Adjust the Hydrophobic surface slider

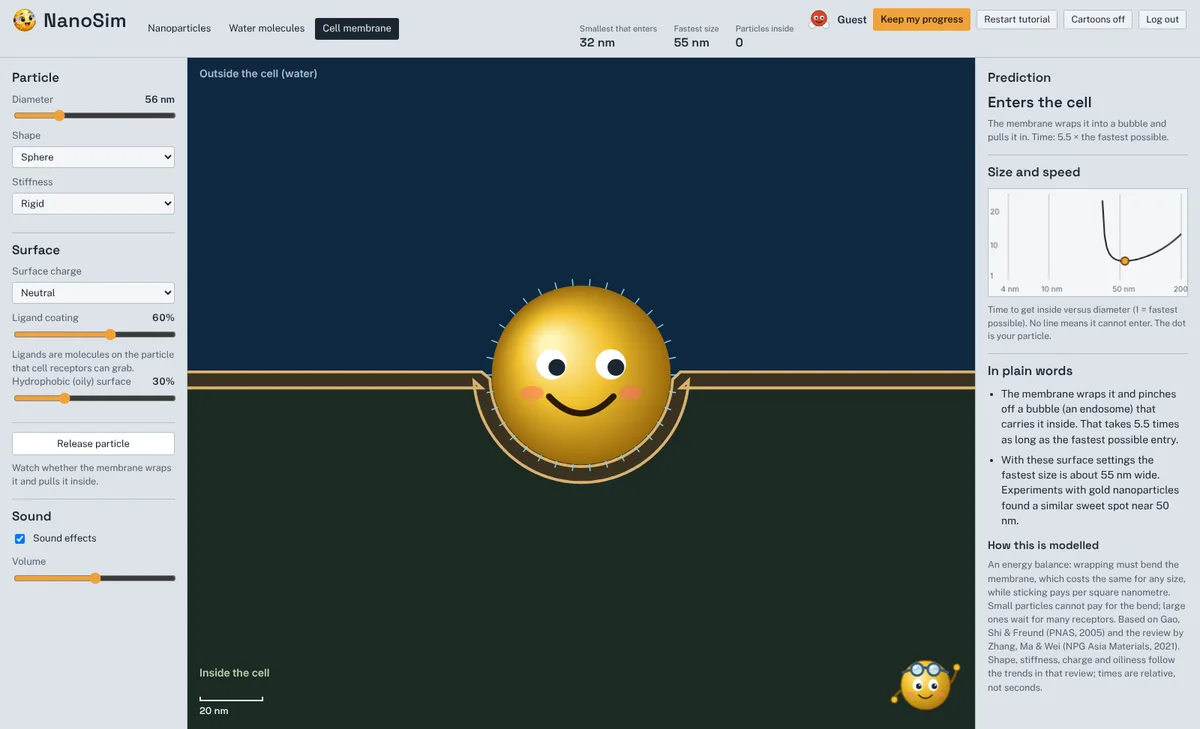point(93,398)
